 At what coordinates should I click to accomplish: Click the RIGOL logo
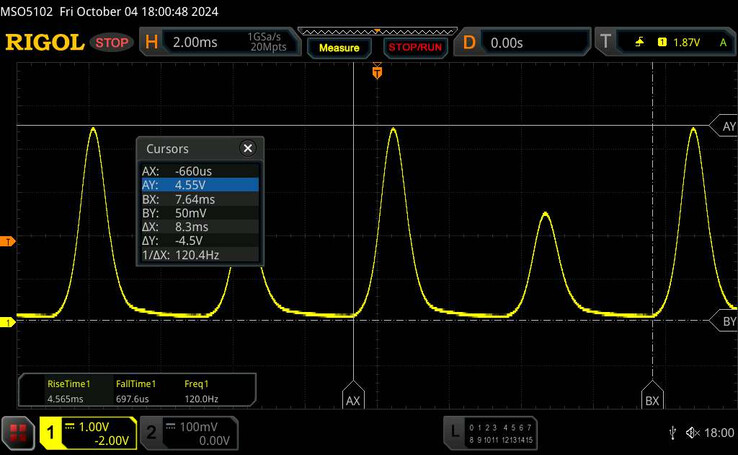pos(45,42)
